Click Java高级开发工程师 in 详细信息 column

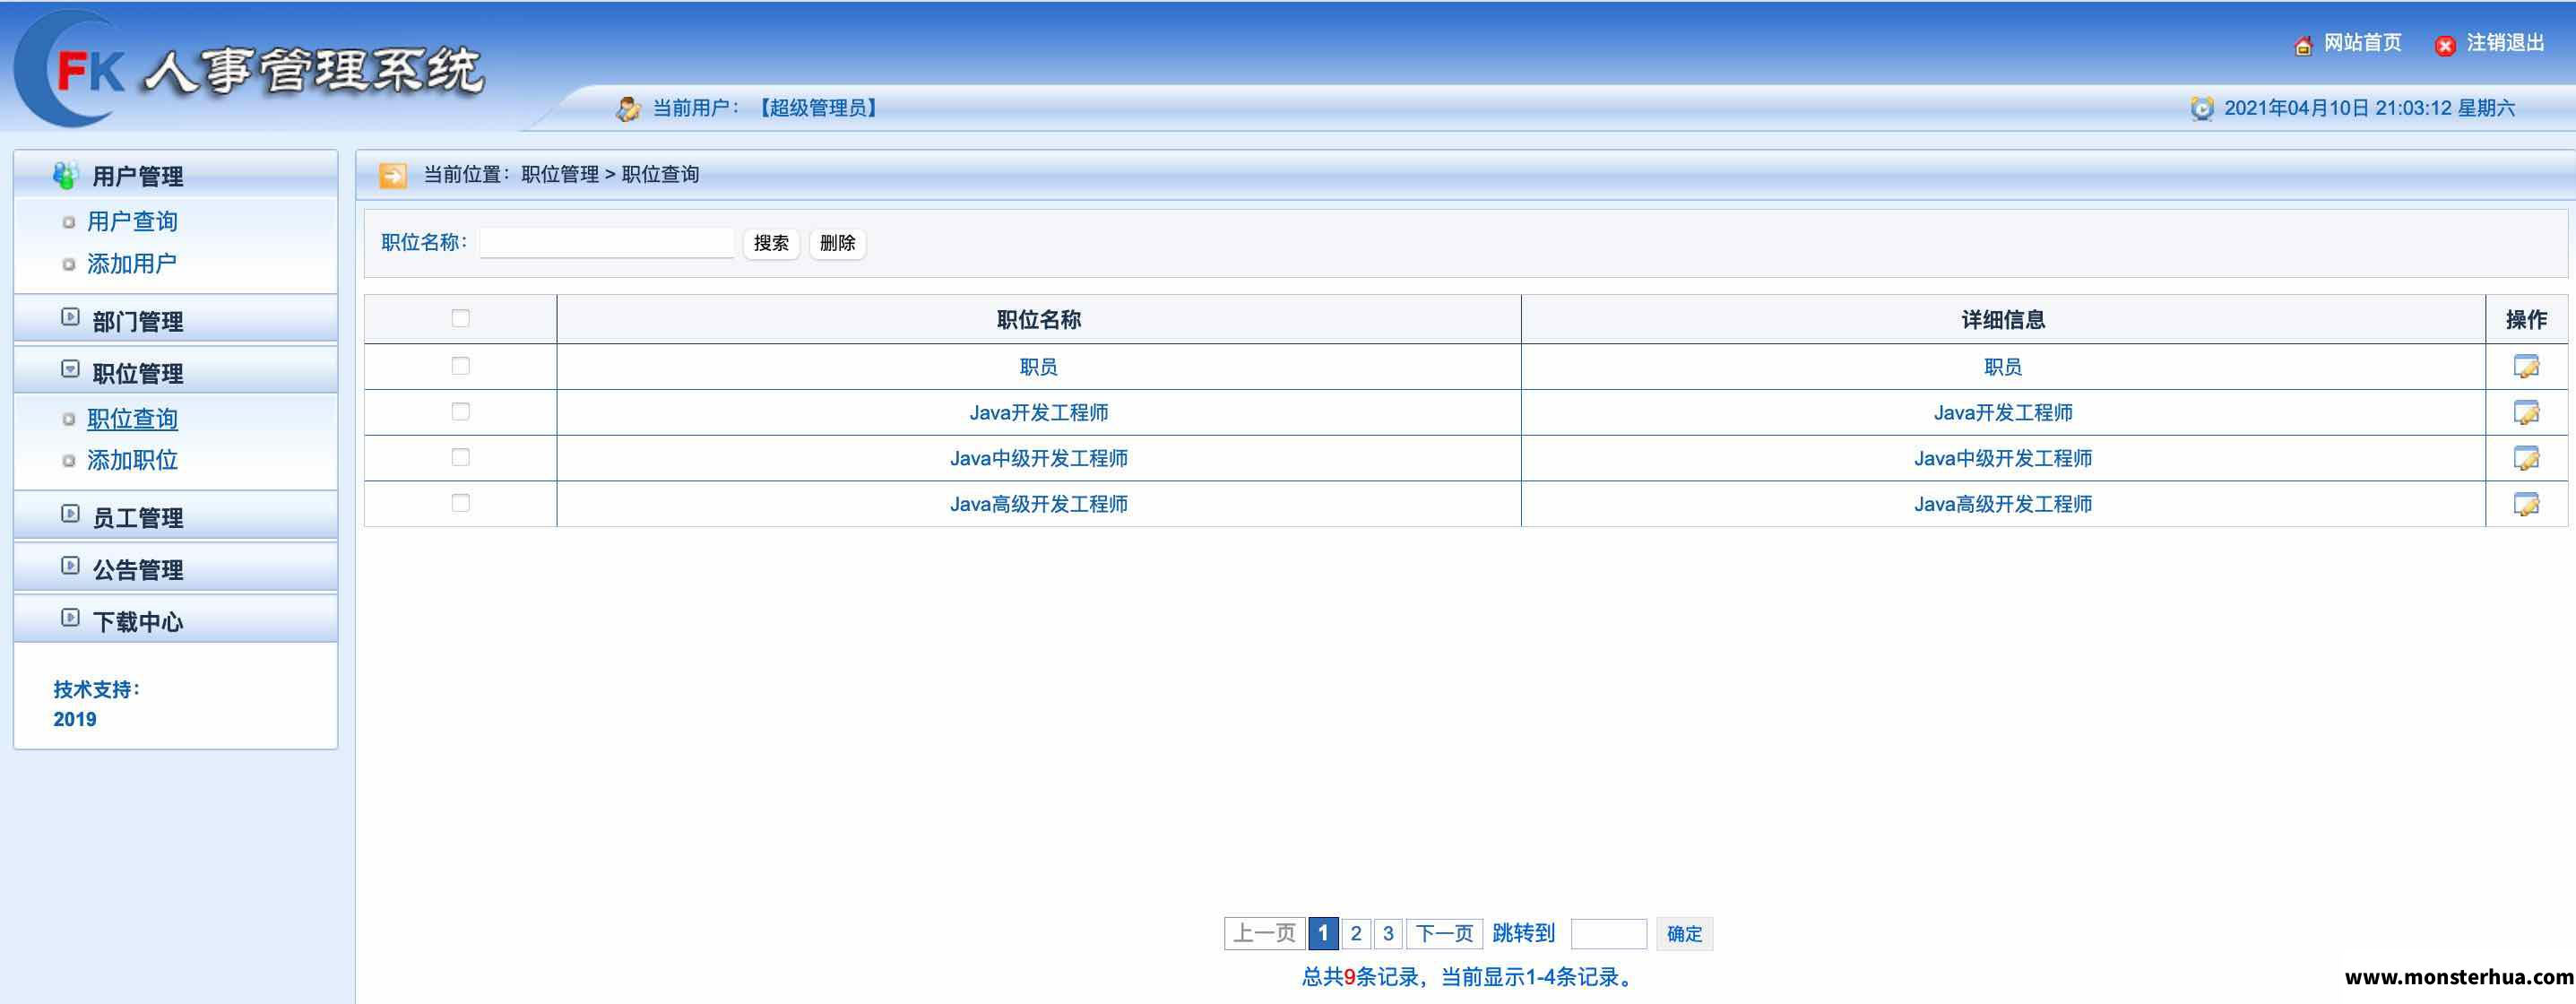pyautogui.click(x=2003, y=504)
